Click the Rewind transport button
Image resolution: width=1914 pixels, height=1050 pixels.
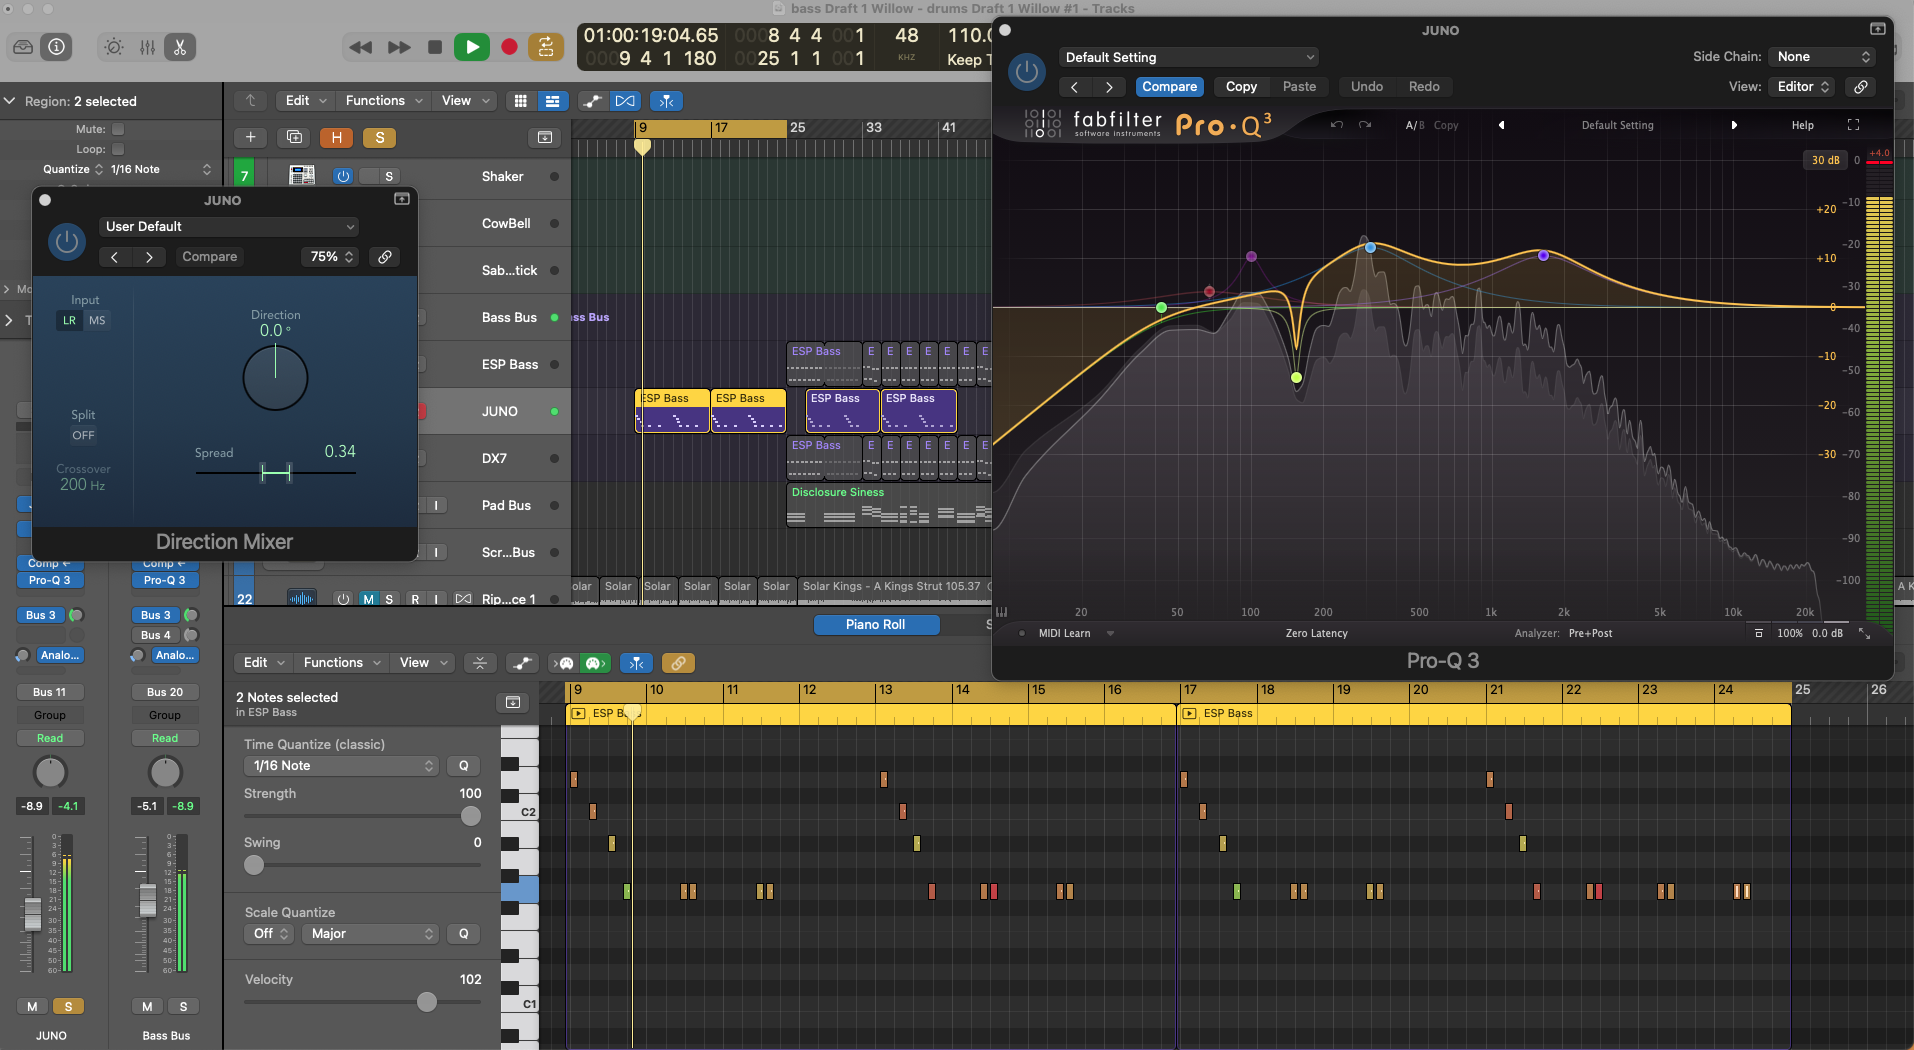(x=361, y=47)
